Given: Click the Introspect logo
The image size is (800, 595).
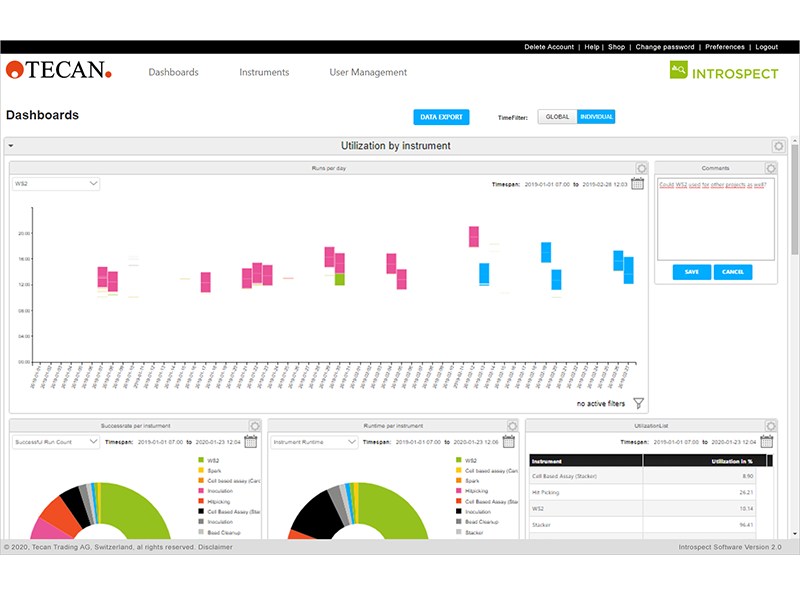Looking at the screenshot, I should pyautogui.click(x=724, y=71).
